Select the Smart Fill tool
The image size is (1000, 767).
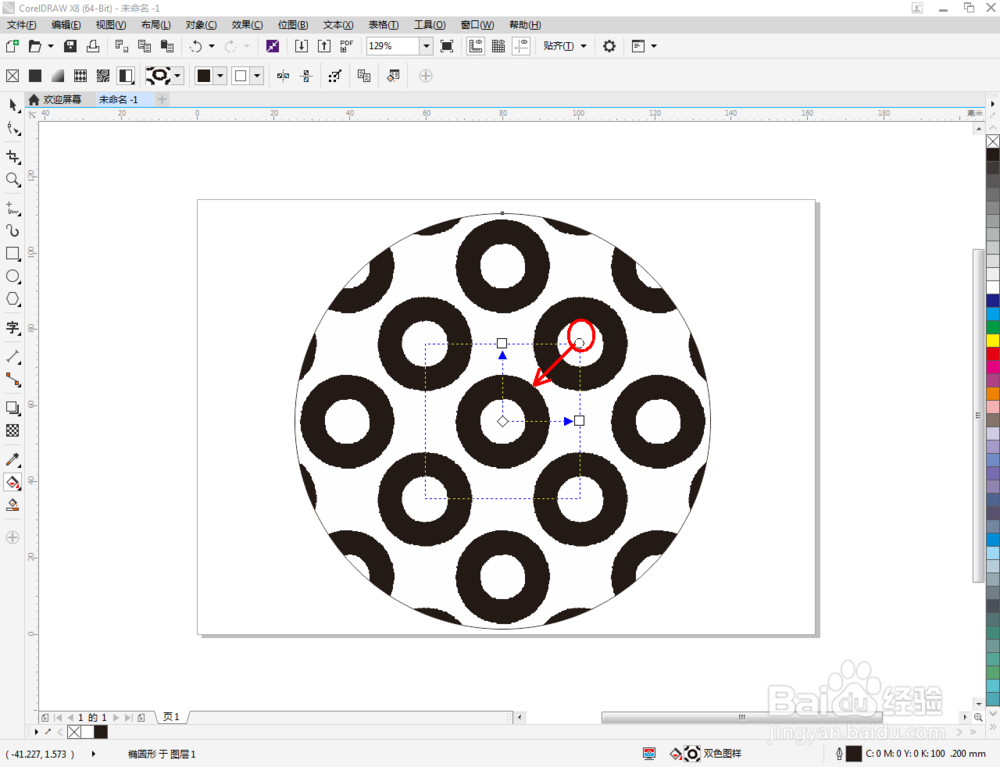[x=13, y=506]
